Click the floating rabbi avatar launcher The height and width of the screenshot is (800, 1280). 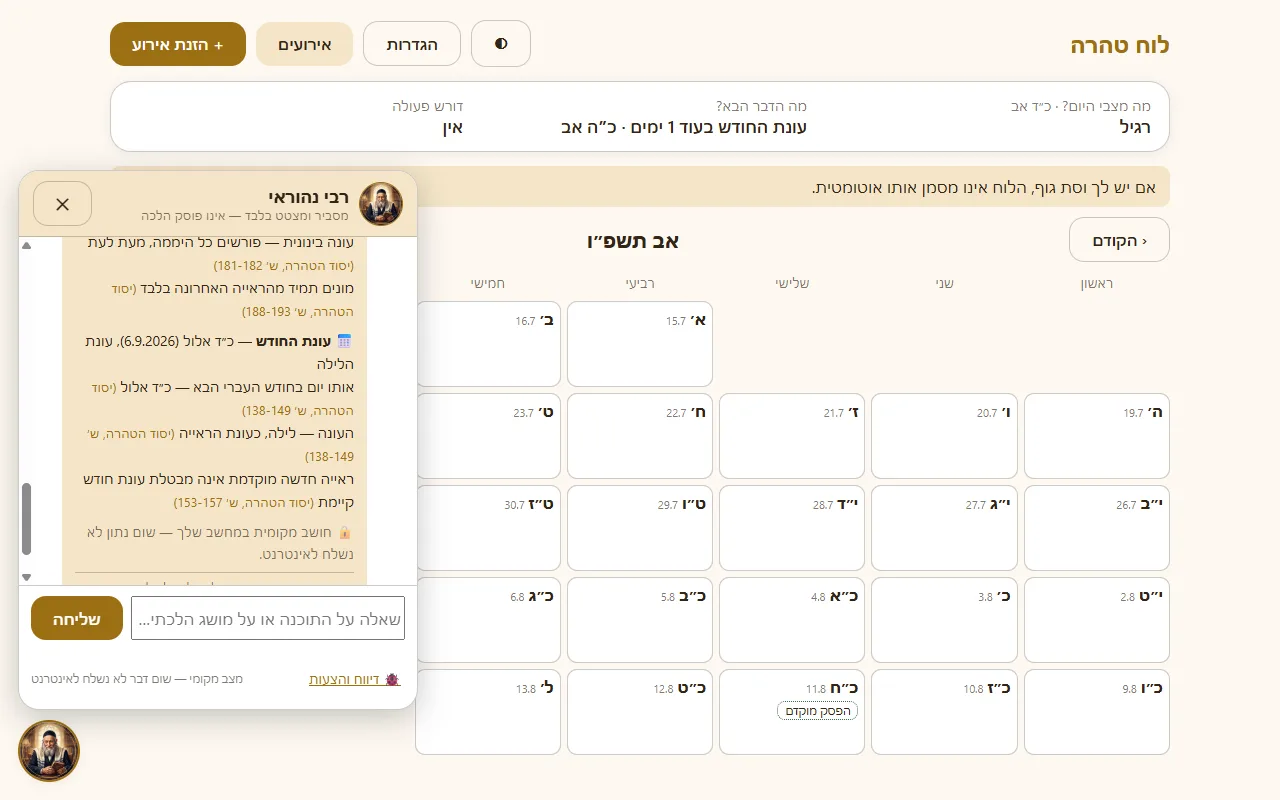coord(49,751)
